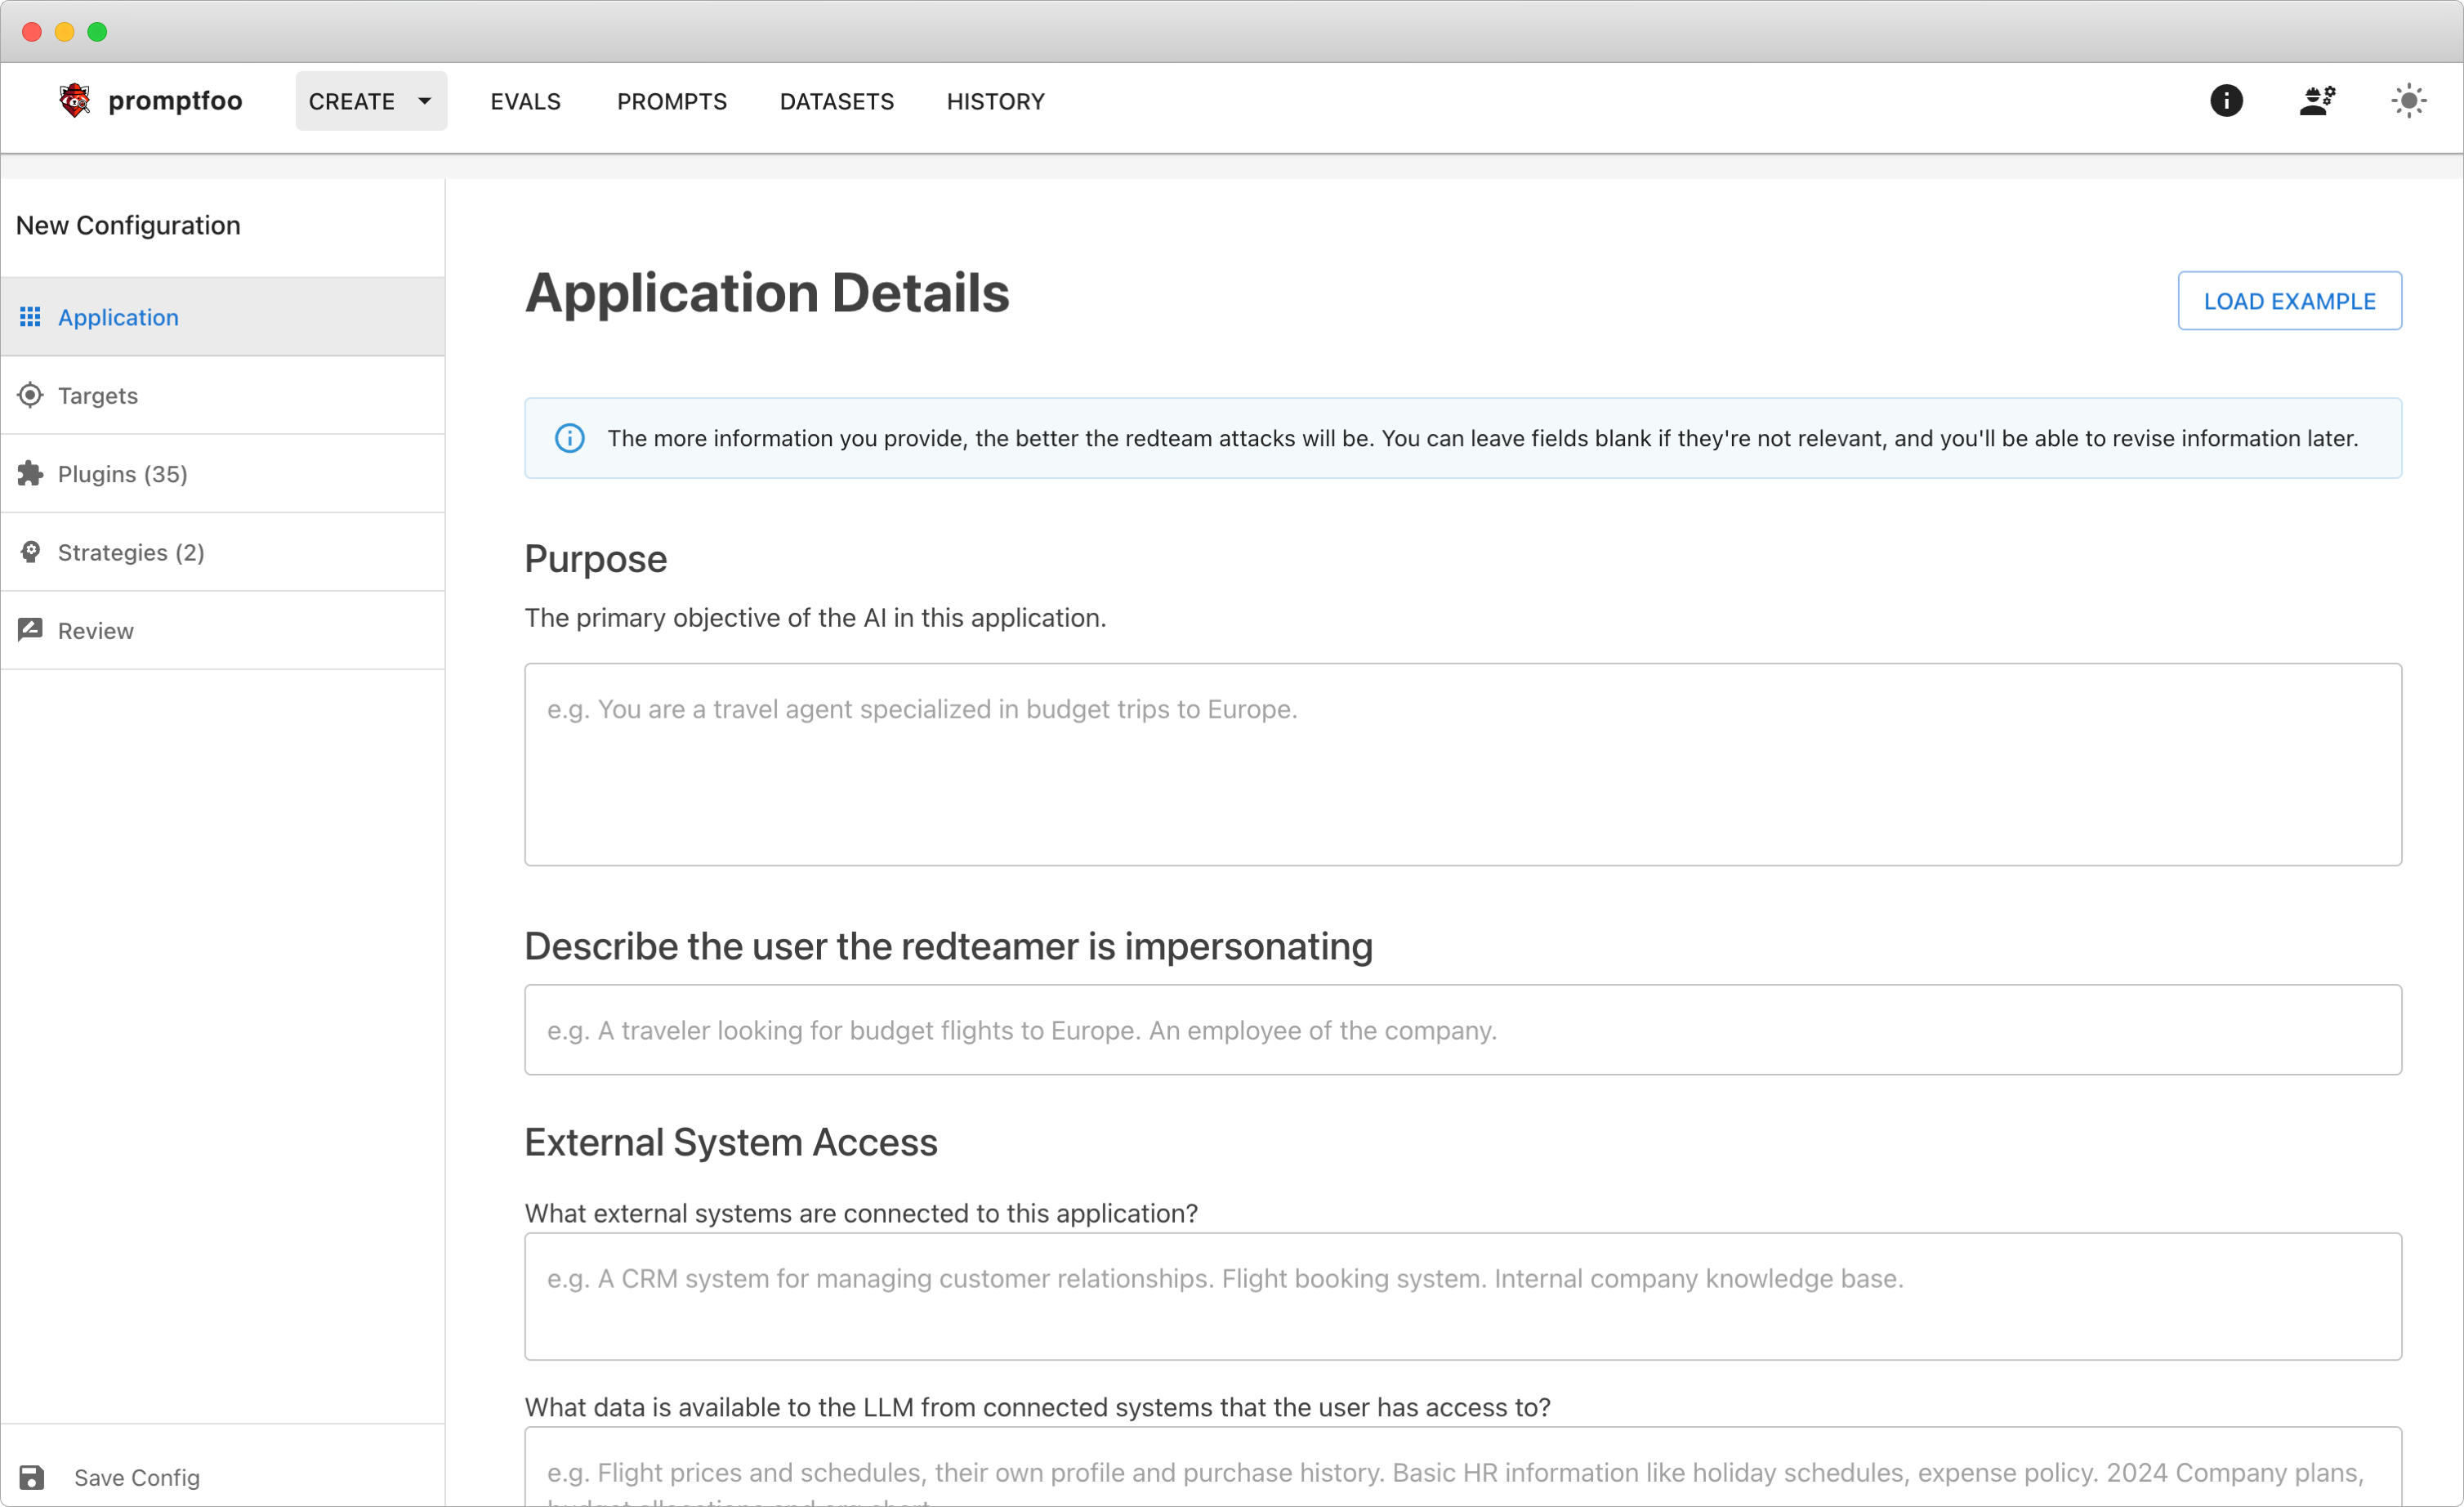Toggle light/dark theme with the sun icon

tap(2410, 100)
